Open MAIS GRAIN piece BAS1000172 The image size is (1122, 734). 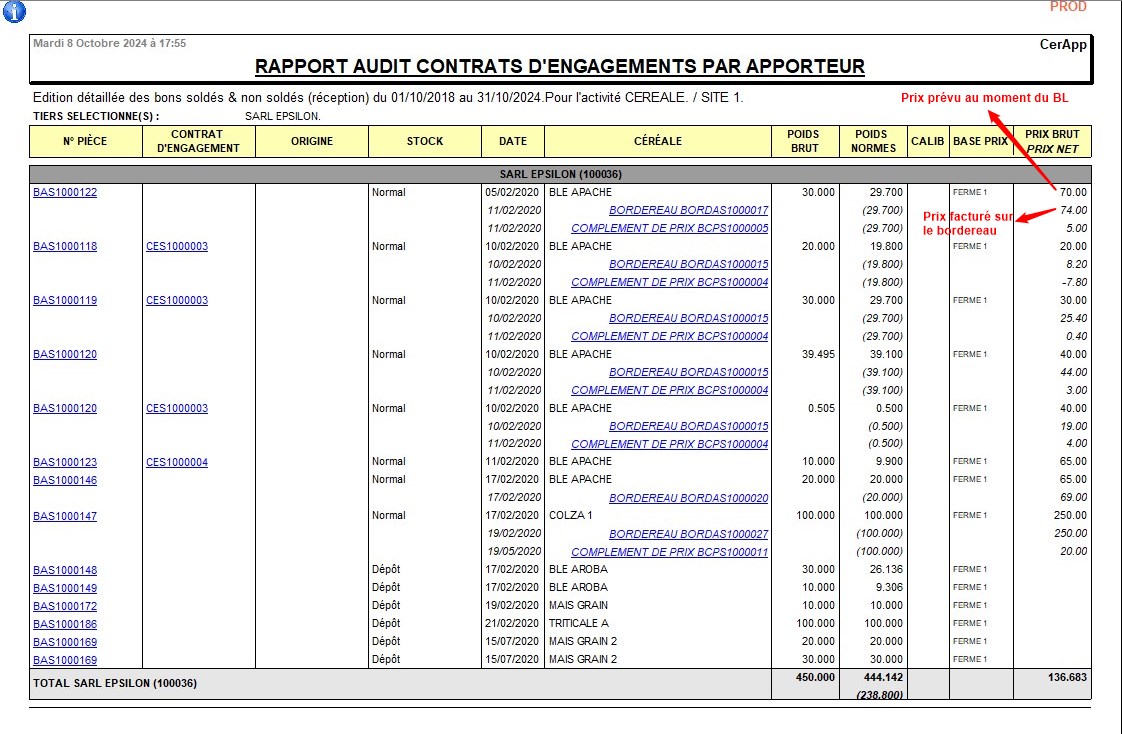pyautogui.click(x=65, y=607)
